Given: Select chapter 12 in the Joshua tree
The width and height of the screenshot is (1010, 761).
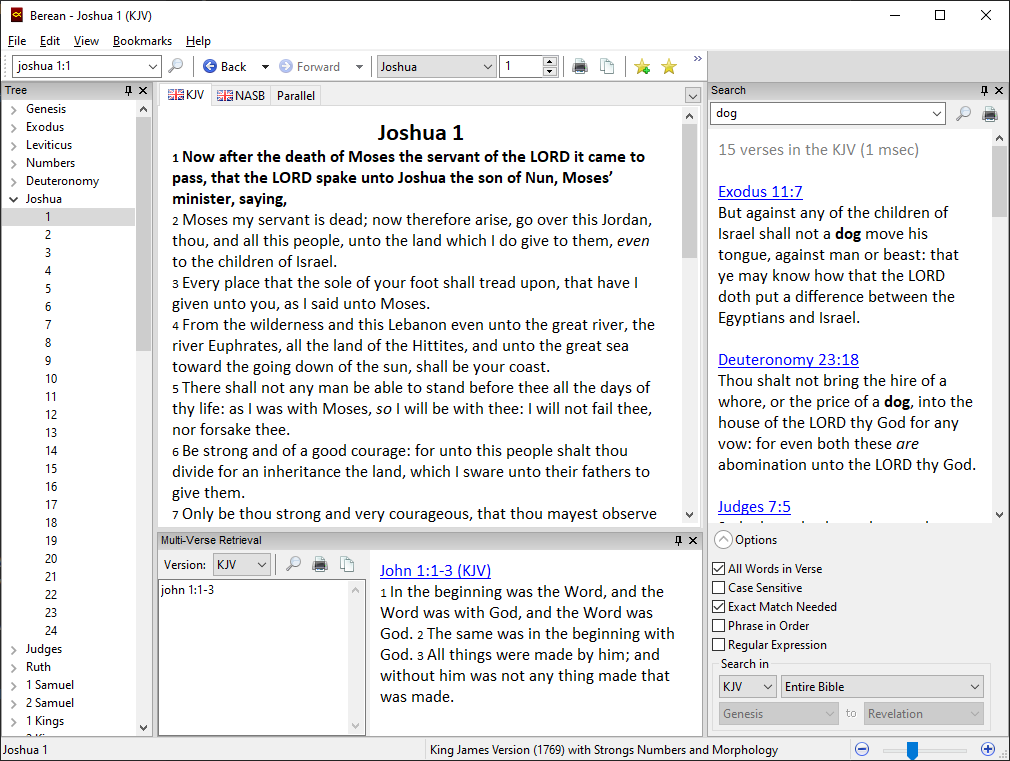Looking at the screenshot, I should (51, 415).
